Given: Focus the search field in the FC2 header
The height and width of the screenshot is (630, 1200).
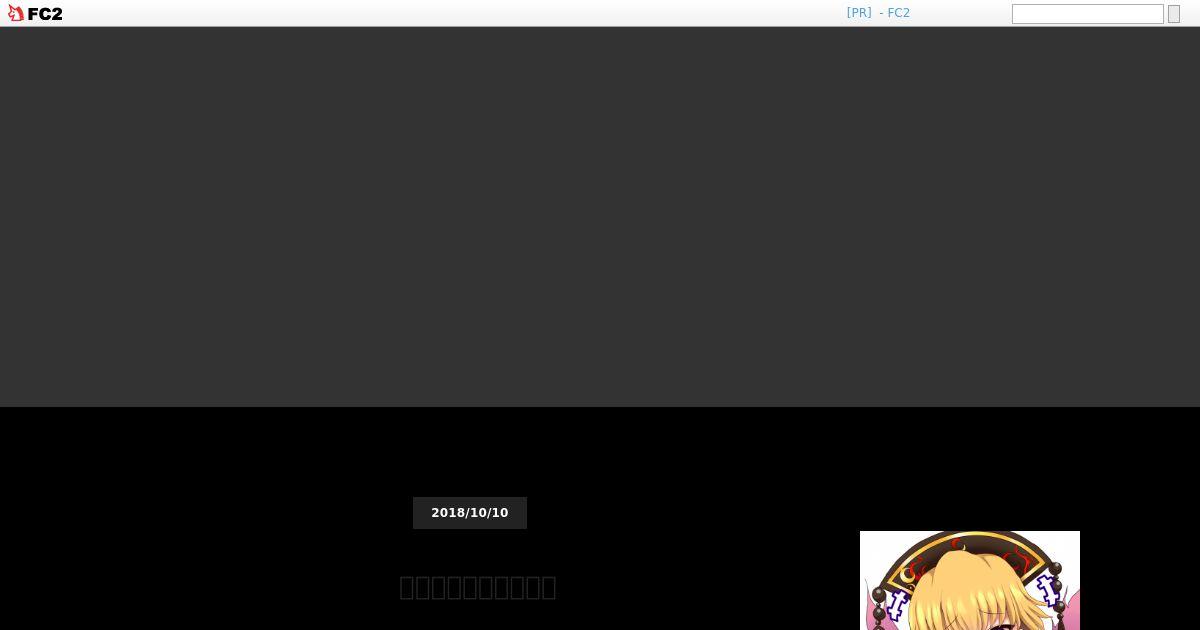Looking at the screenshot, I should coord(1087,14).
